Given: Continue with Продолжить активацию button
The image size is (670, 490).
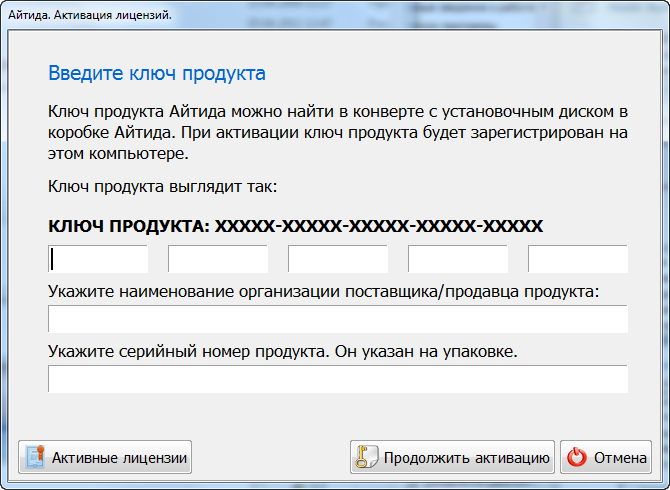Looking at the screenshot, I should tap(452, 457).
